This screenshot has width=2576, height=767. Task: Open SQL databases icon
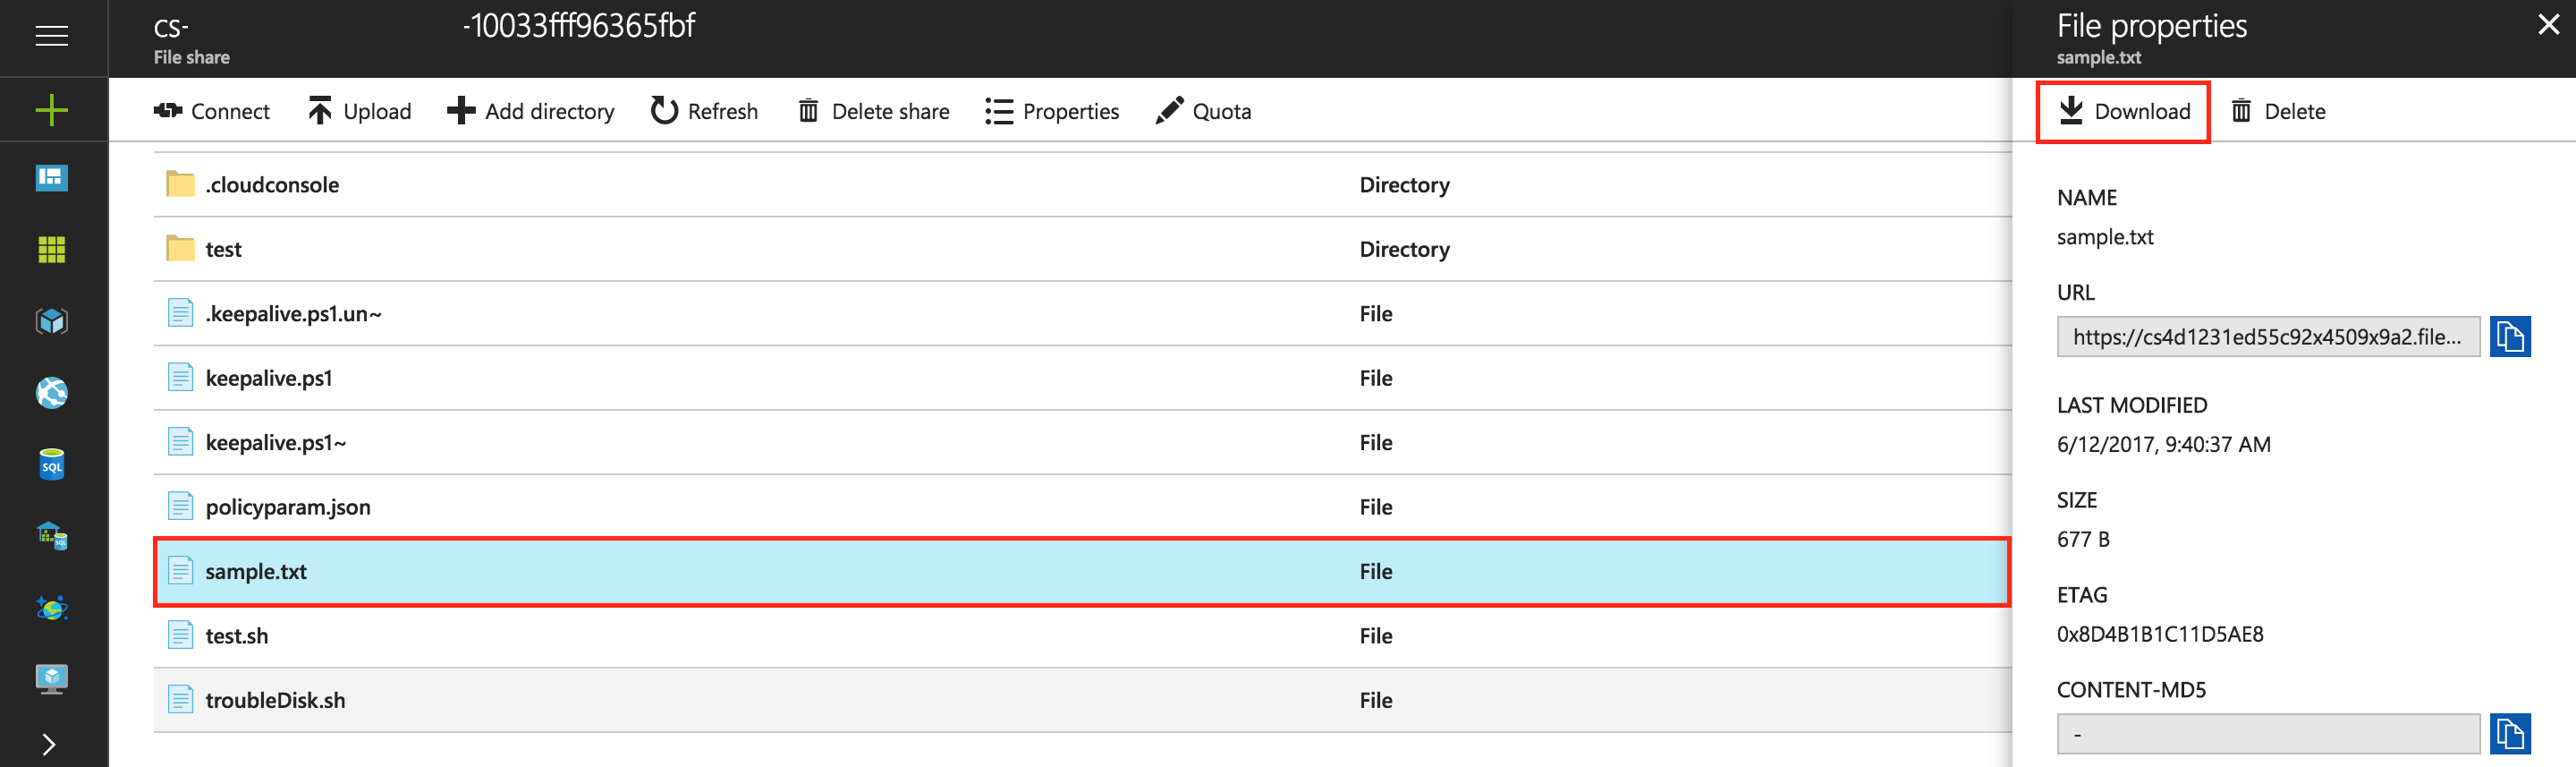coord(52,464)
